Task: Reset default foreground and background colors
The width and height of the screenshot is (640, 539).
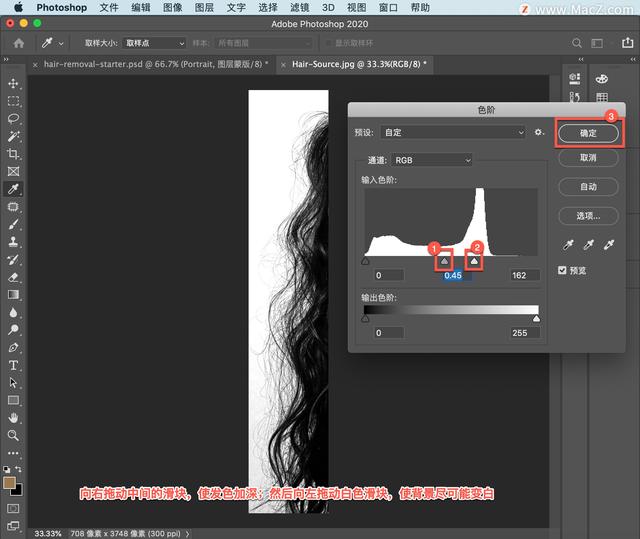Action: 7,470
